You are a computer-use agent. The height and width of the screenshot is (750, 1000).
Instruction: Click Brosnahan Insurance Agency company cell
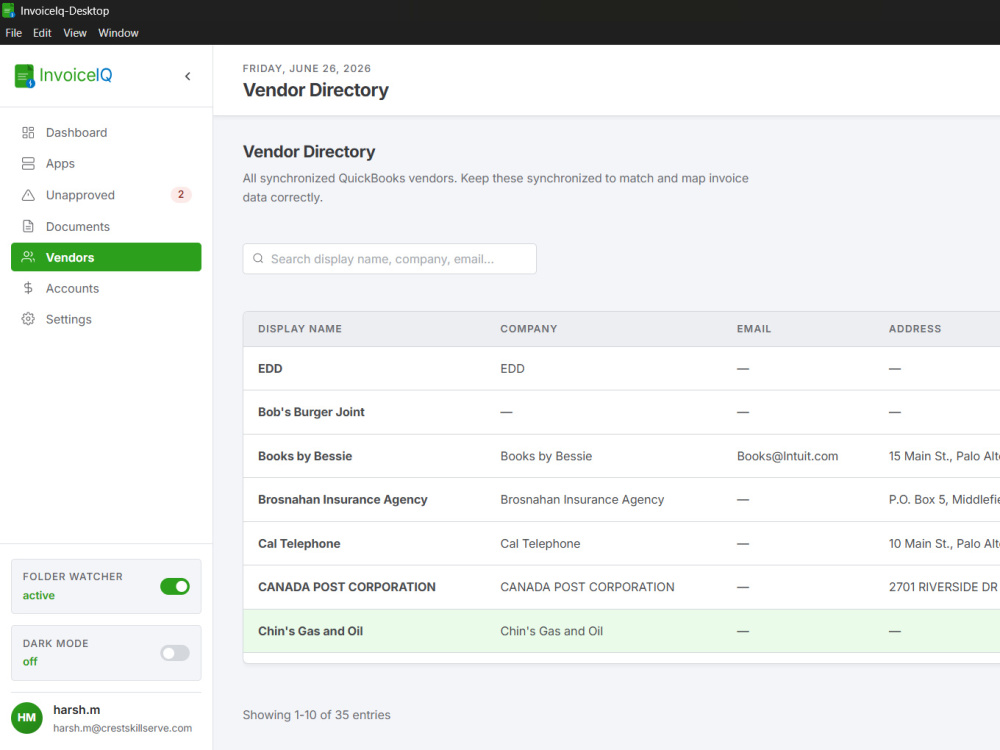pos(582,499)
